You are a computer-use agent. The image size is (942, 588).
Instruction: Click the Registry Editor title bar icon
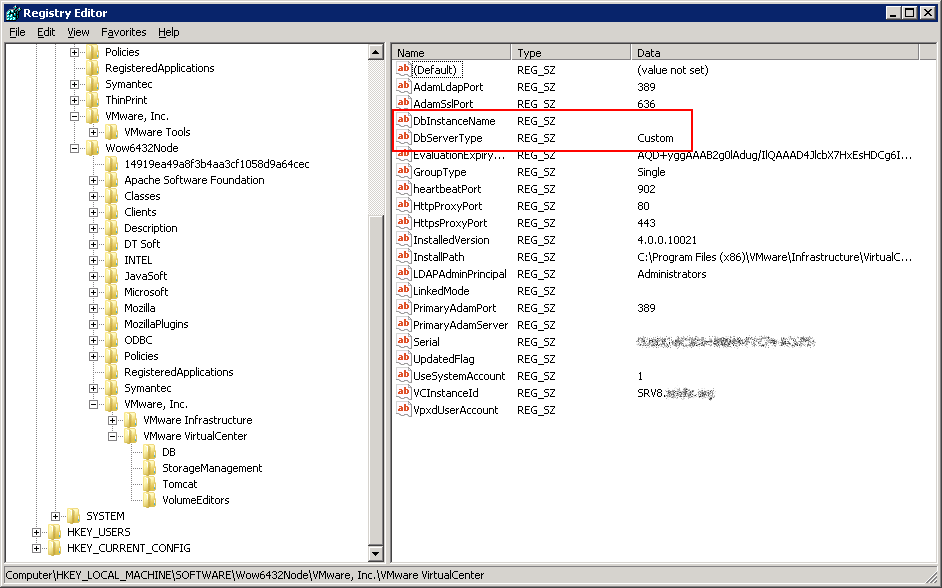coord(13,13)
